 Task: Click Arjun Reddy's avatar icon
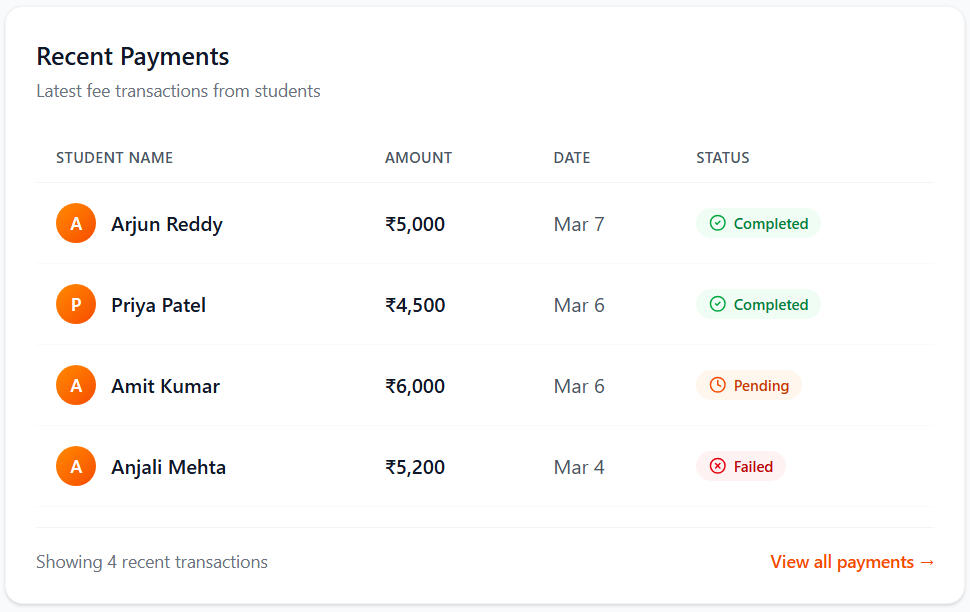coord(76,223)
